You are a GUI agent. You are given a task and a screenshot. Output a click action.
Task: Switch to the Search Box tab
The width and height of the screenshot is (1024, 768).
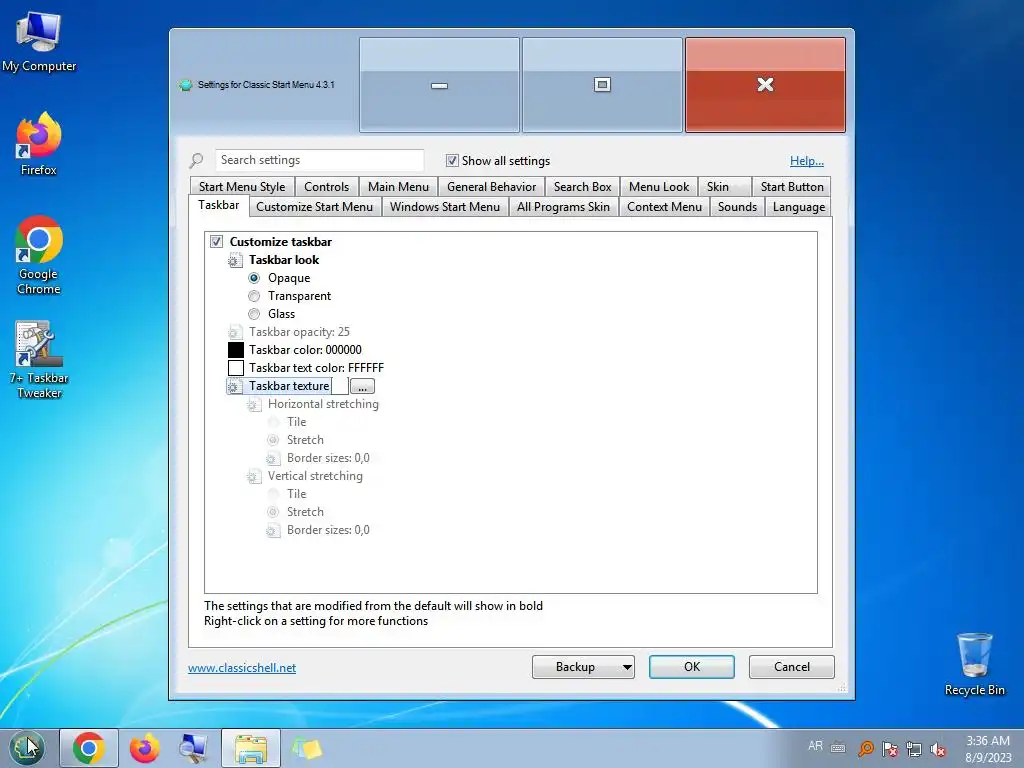pyautogui.click(x=583, y=187)
